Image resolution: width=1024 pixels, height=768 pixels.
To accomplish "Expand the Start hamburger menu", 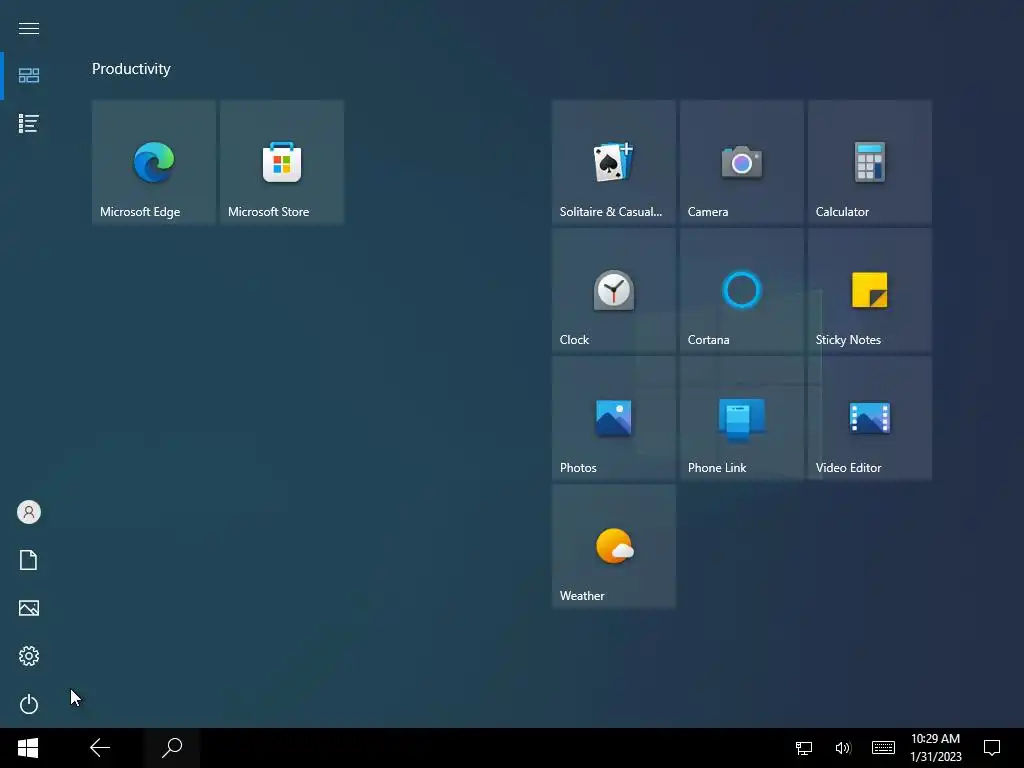I will tap(29, 28).
